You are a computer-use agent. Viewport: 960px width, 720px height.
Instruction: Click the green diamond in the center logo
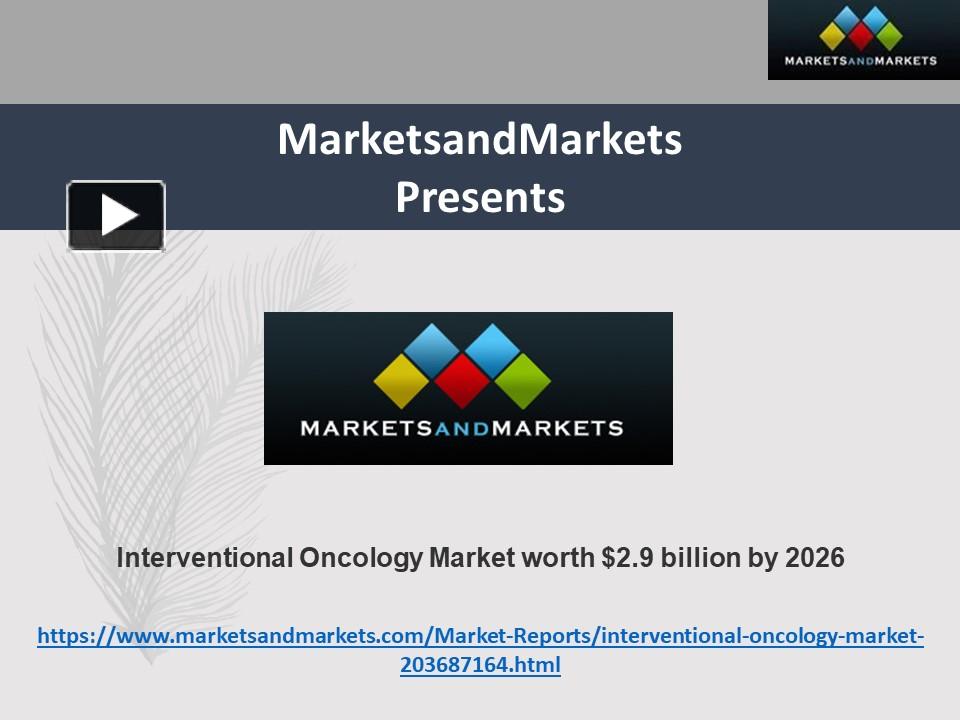point(522,381)
